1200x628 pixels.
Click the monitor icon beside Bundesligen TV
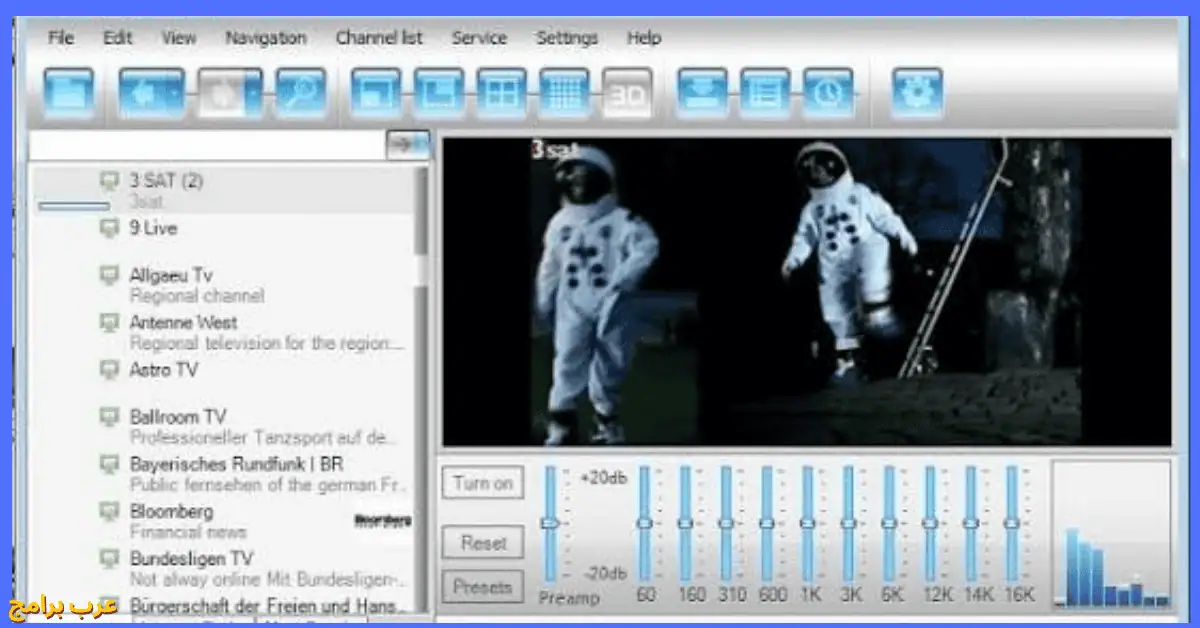(110, 558)
